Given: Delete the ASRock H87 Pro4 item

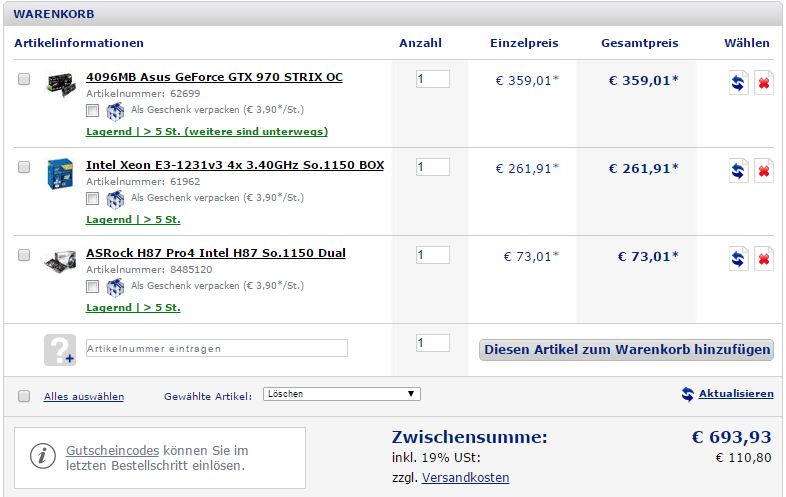Looking at the screenshot, I should click(x=763, y=259).
